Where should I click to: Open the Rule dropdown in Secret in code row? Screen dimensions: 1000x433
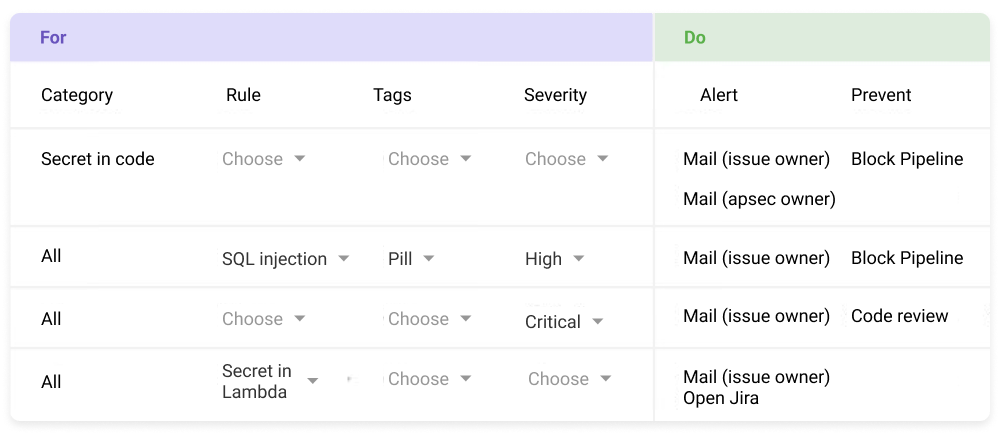click(263, 159)
